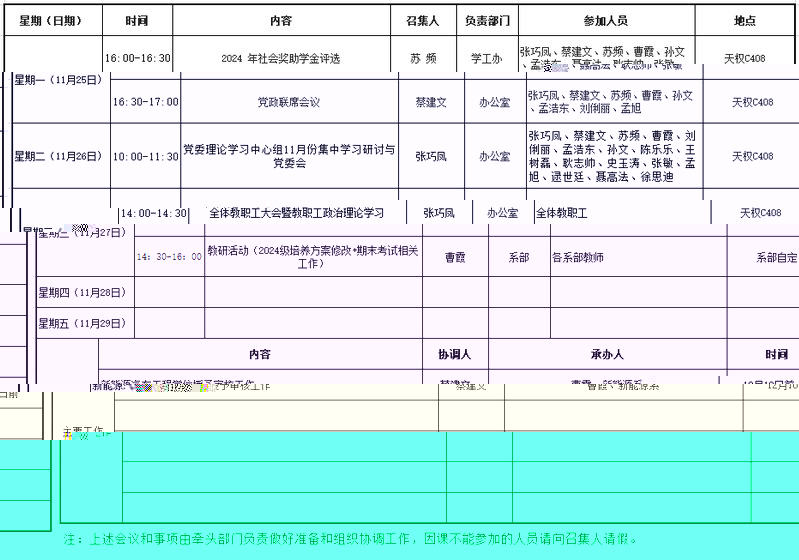Select the 16:30-17:00 time cell
The width and height of the screenshot is (799, 560).
(146, 102)
